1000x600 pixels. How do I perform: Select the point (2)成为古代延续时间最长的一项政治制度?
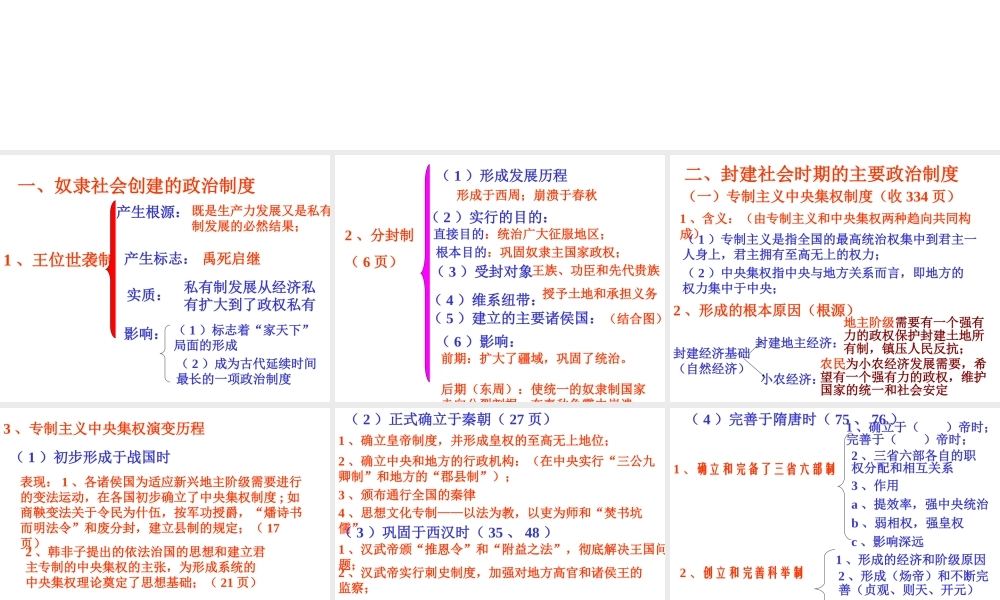coord(246,371)
